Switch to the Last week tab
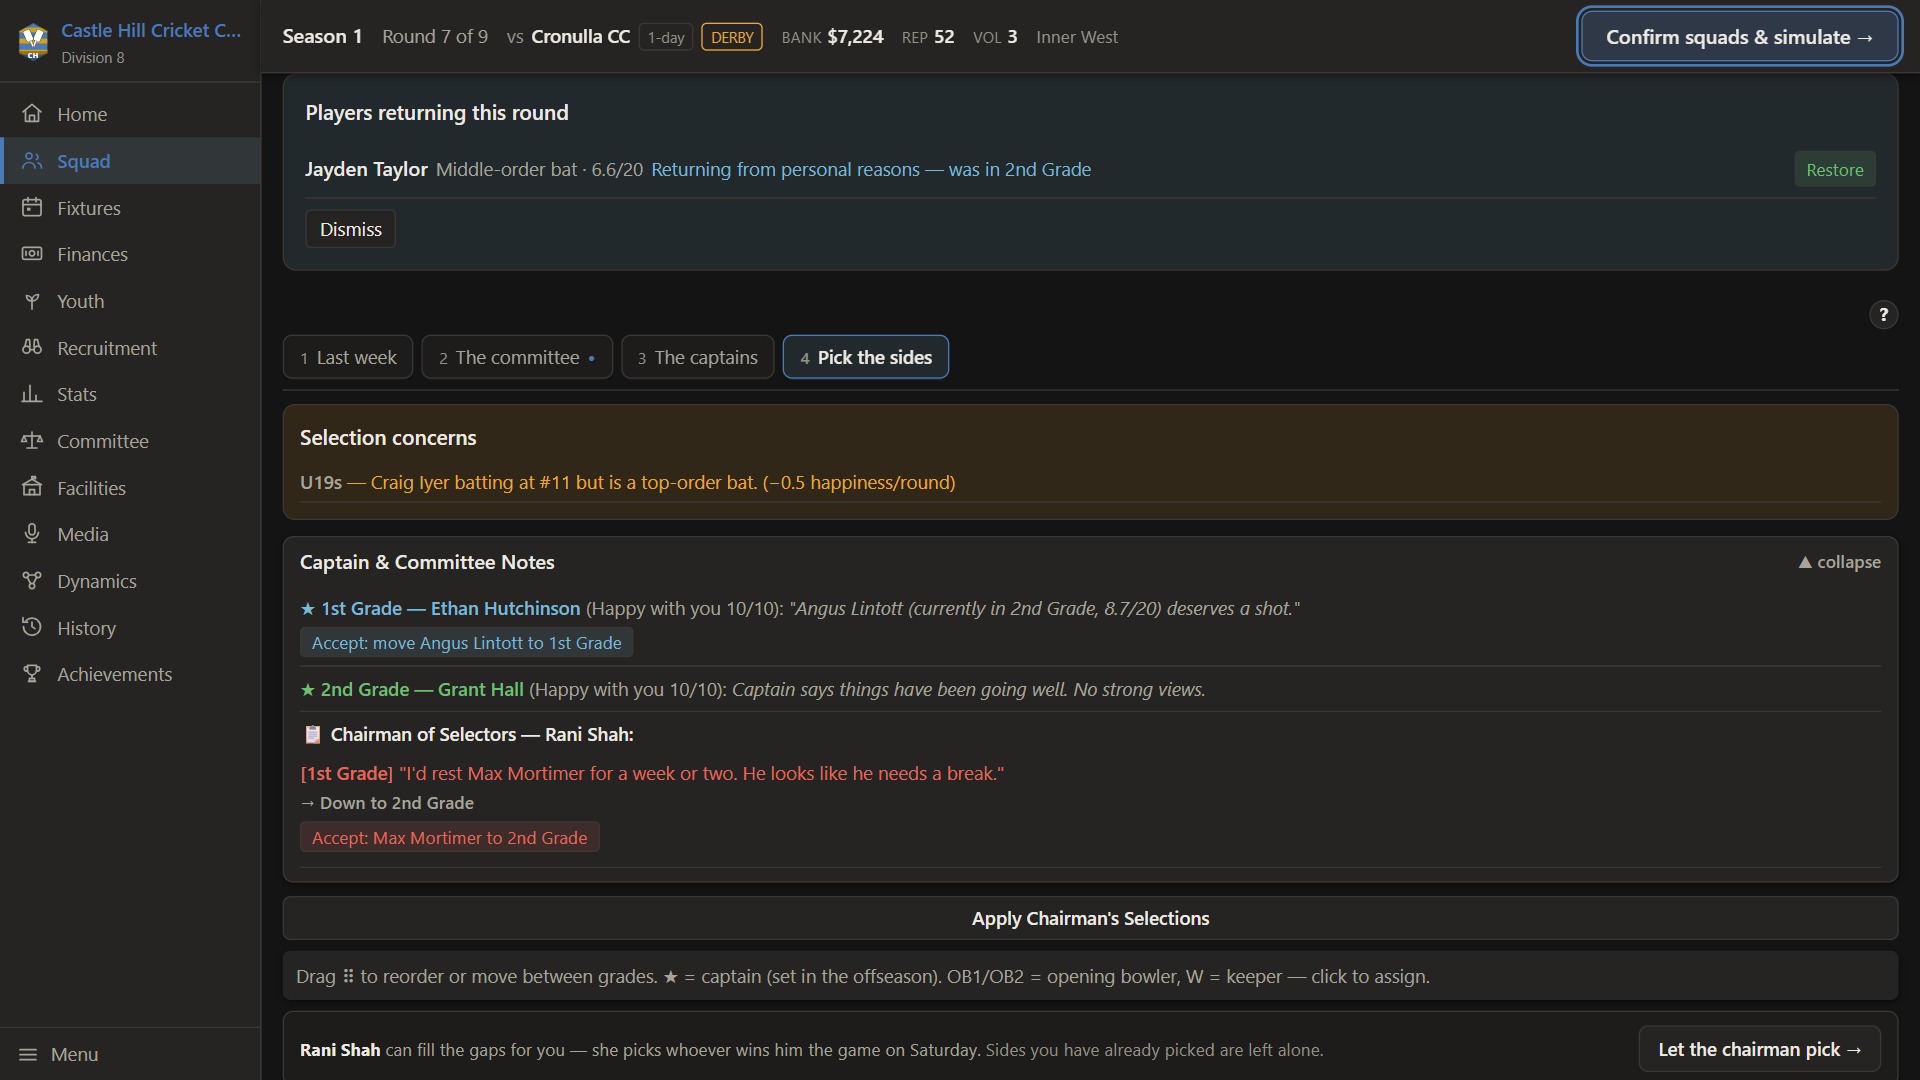1920x1080 pixels. point(348,357)
